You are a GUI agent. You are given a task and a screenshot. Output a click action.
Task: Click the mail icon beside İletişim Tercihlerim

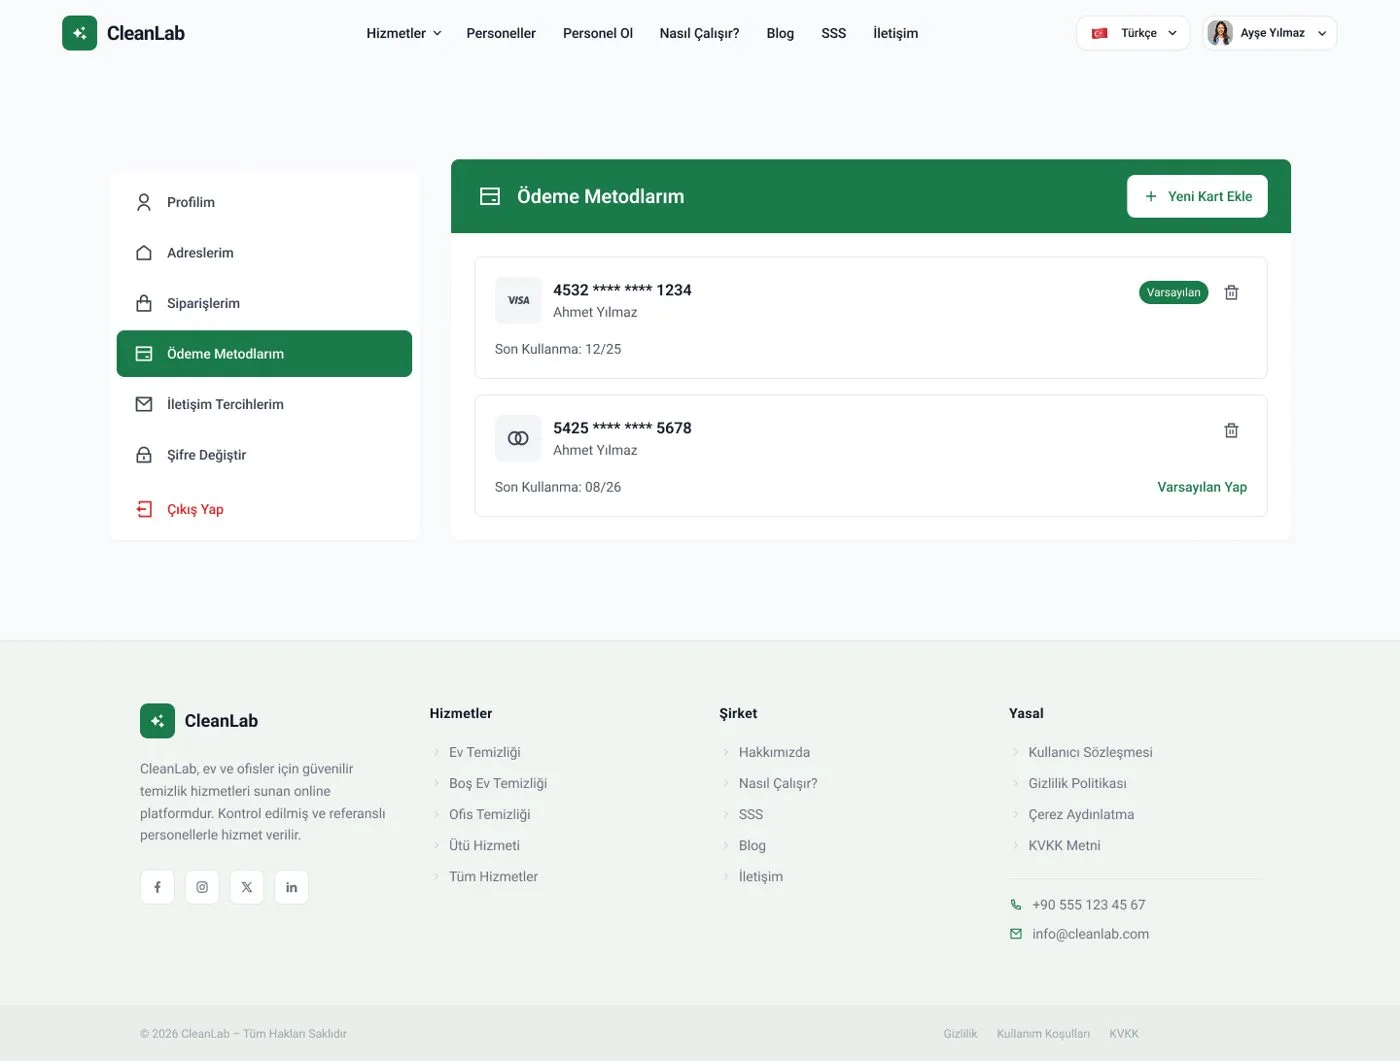pos(144,404)
